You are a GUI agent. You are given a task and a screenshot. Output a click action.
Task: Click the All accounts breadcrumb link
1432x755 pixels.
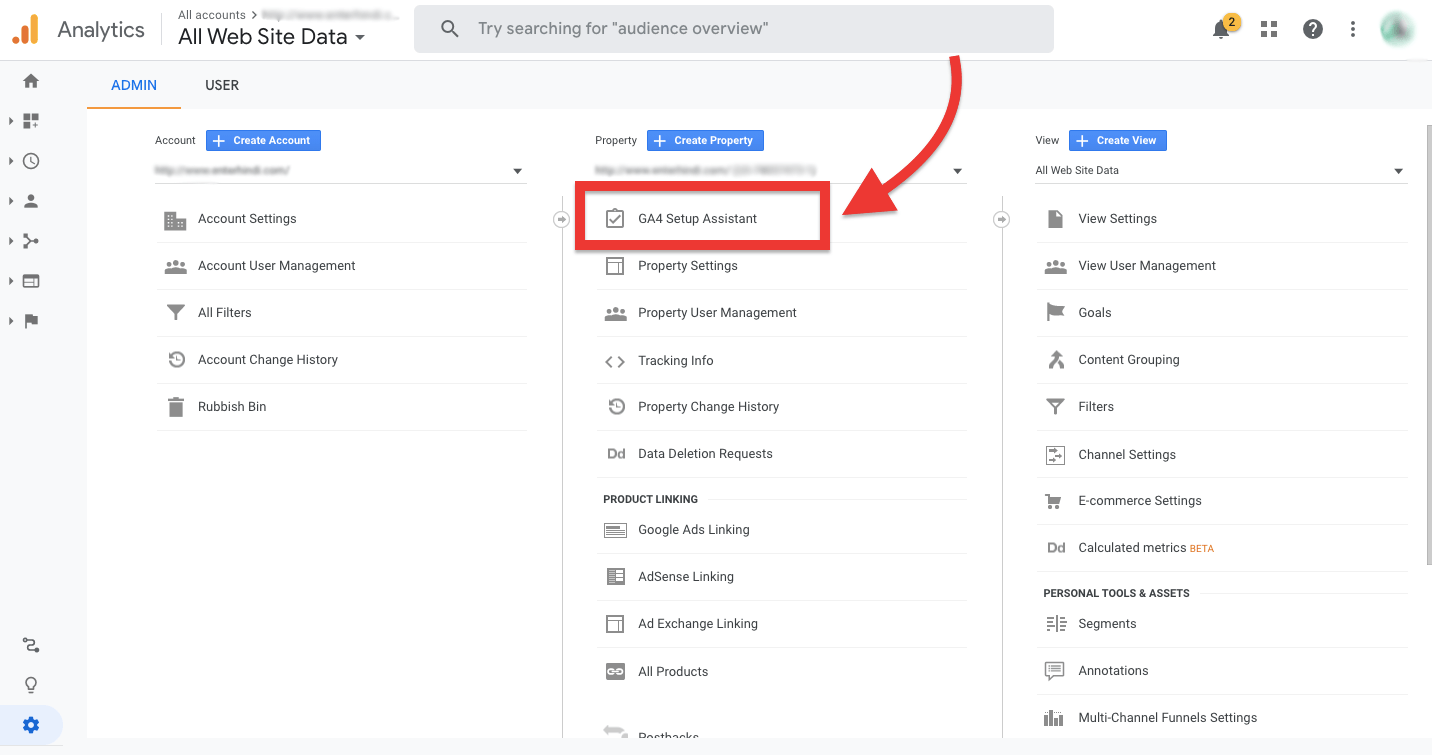tap(211, 15)
